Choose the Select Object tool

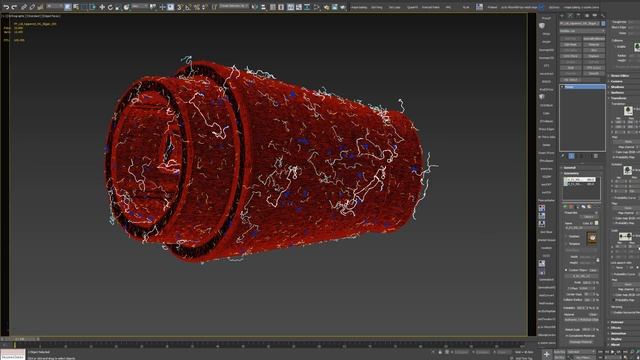coord(68,7)
